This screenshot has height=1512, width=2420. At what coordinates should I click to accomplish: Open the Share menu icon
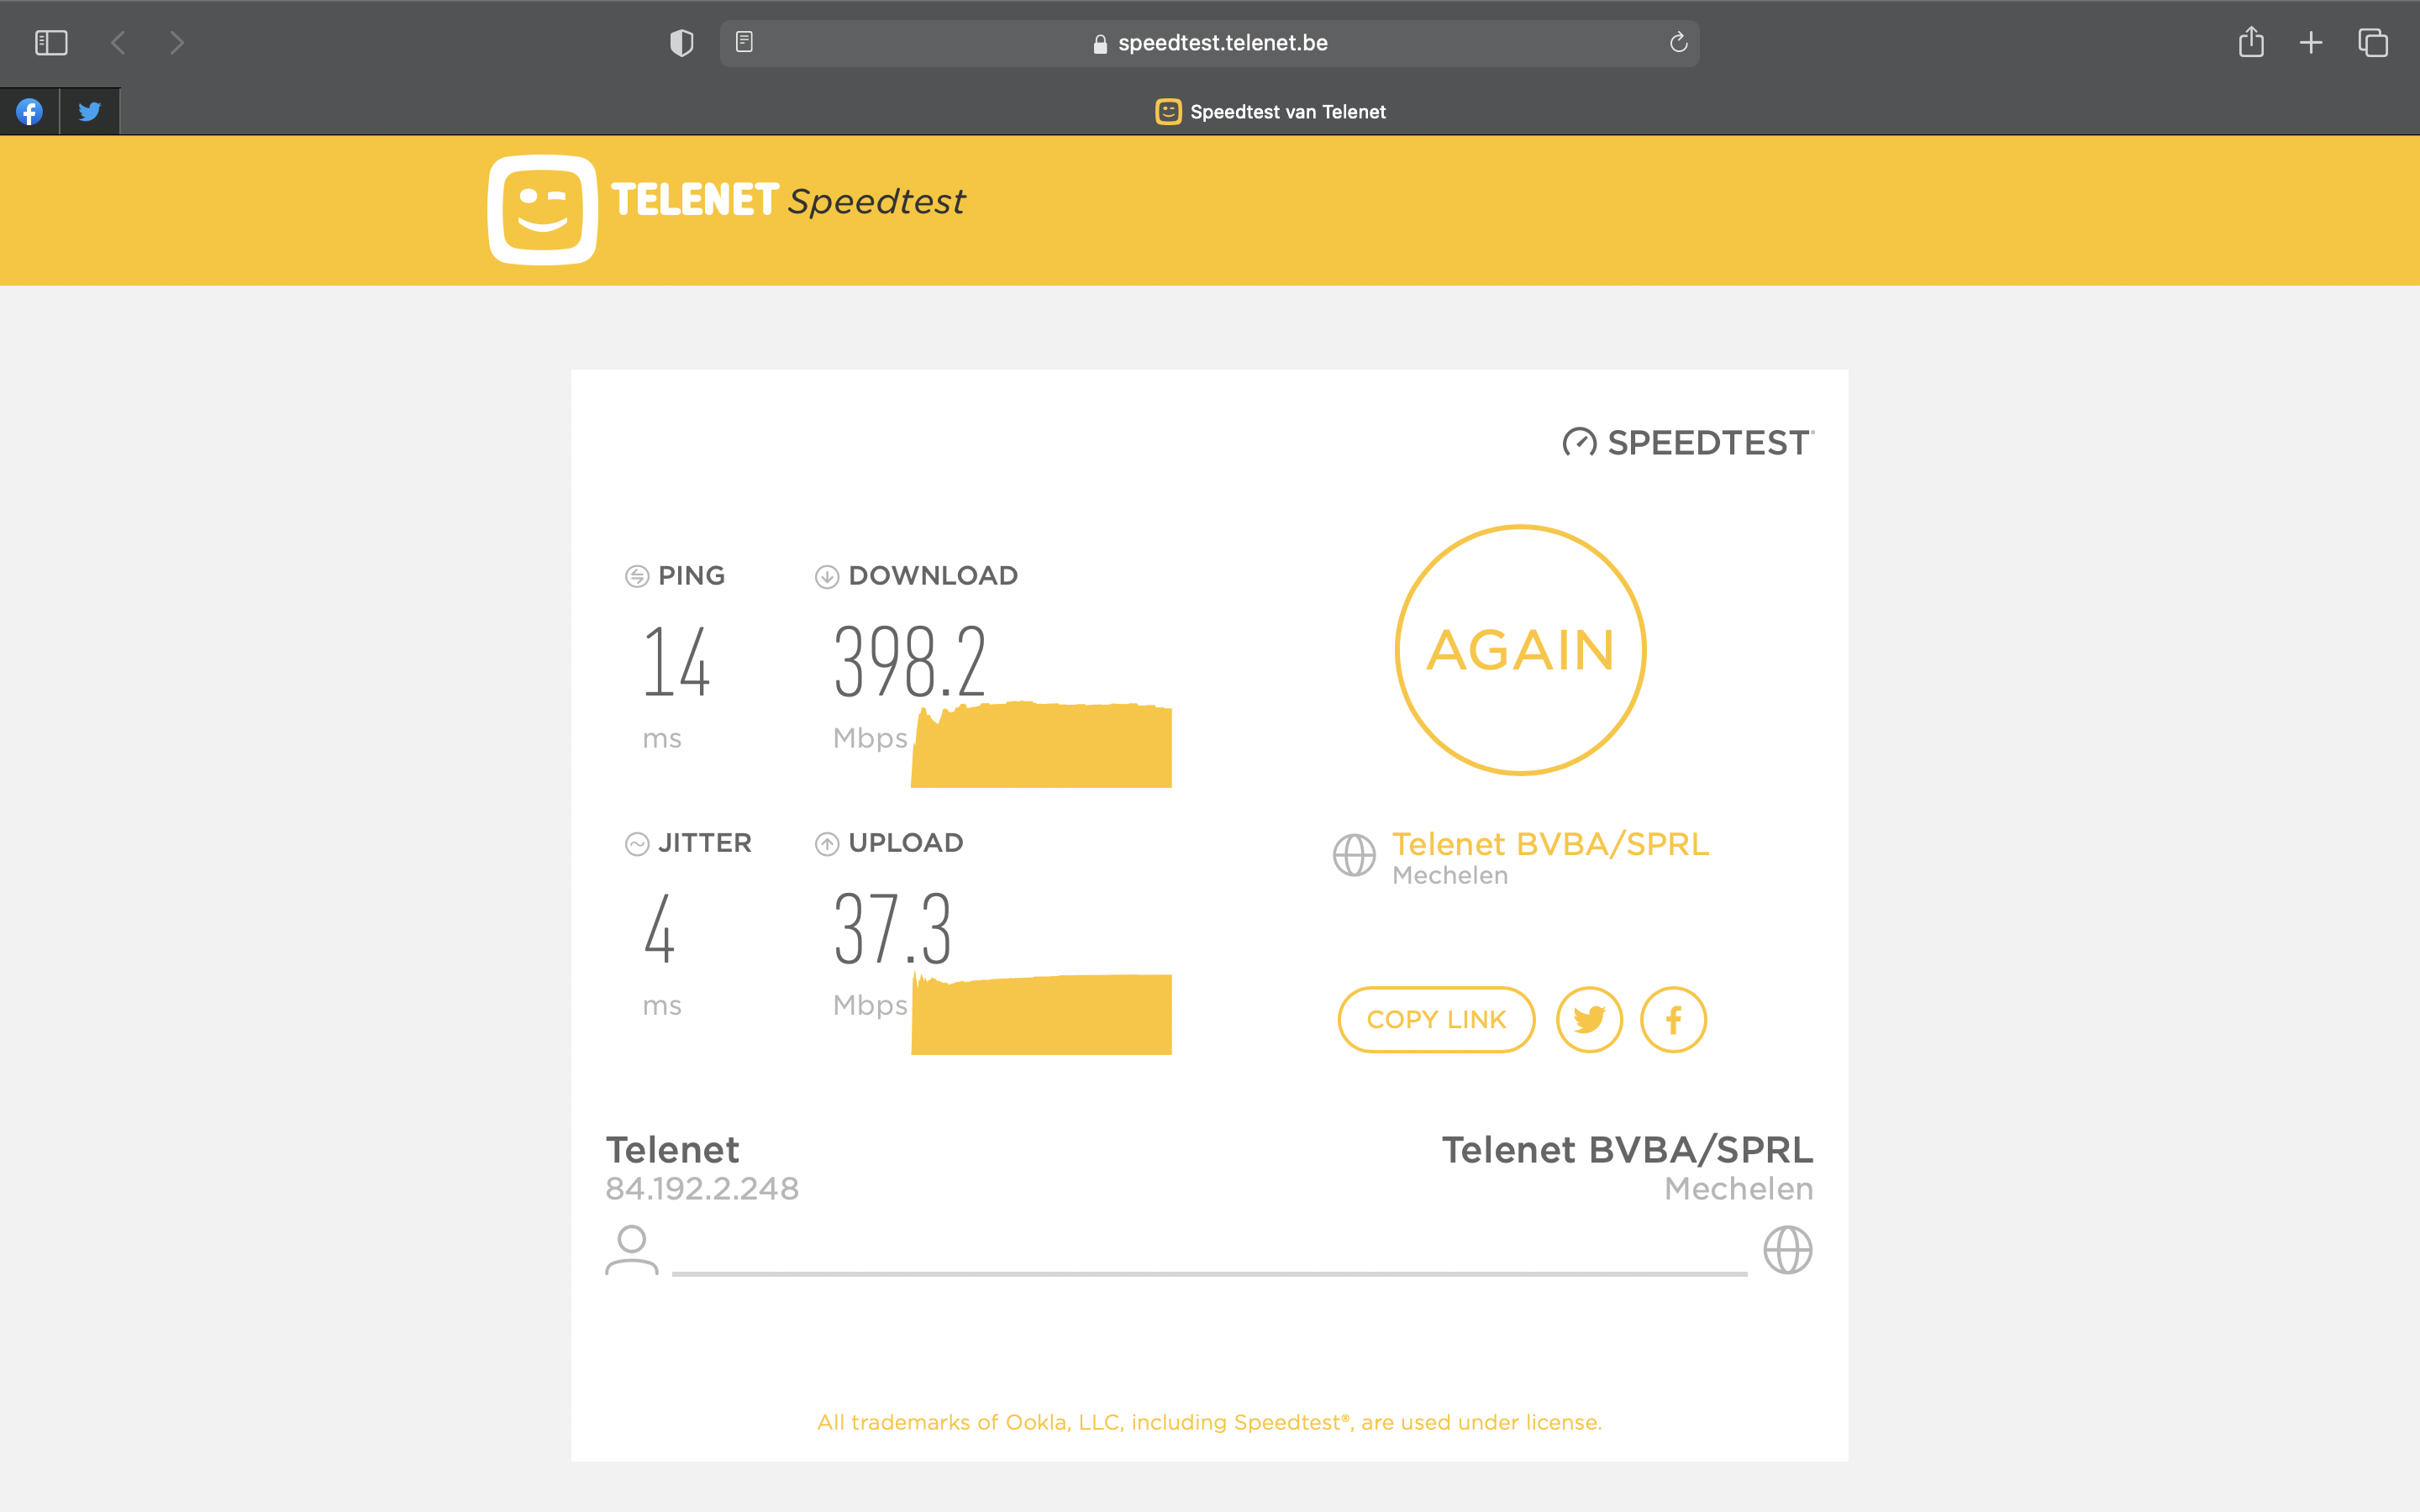pyautogui.click(x=2250, y=42)
